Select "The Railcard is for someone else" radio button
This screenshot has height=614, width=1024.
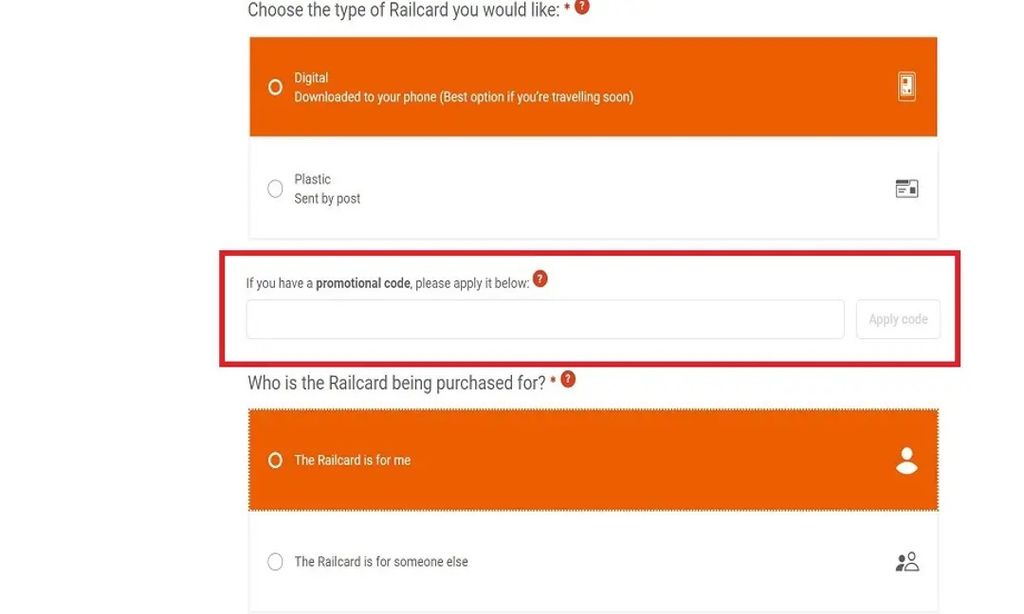click(275, 561)
